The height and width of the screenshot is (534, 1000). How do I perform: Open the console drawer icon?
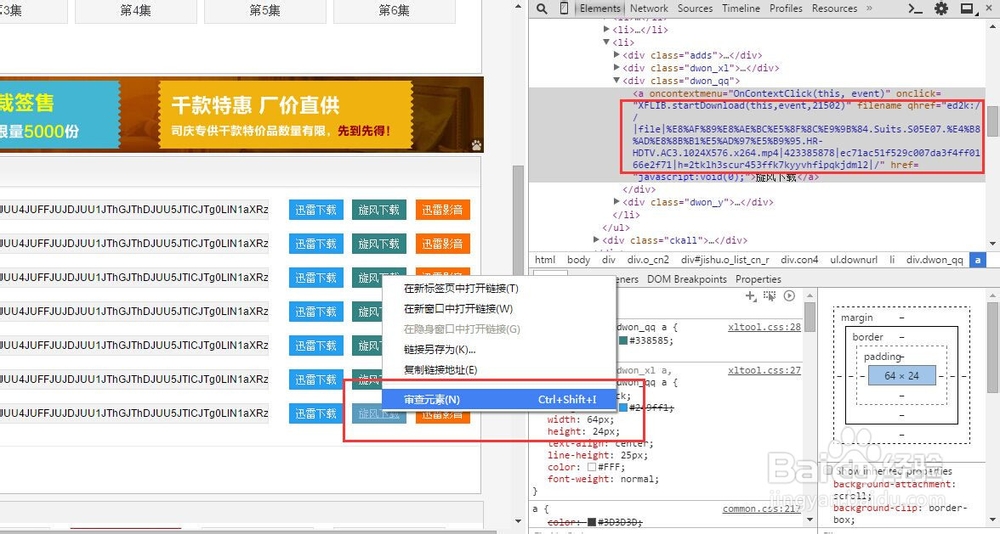915,9
